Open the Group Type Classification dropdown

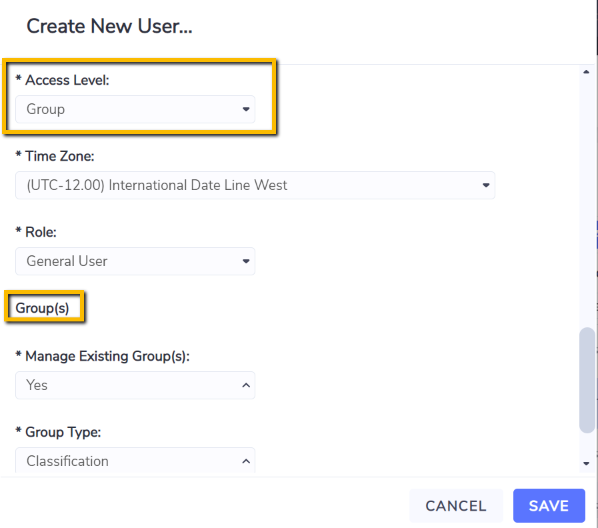tap(135, 460)
